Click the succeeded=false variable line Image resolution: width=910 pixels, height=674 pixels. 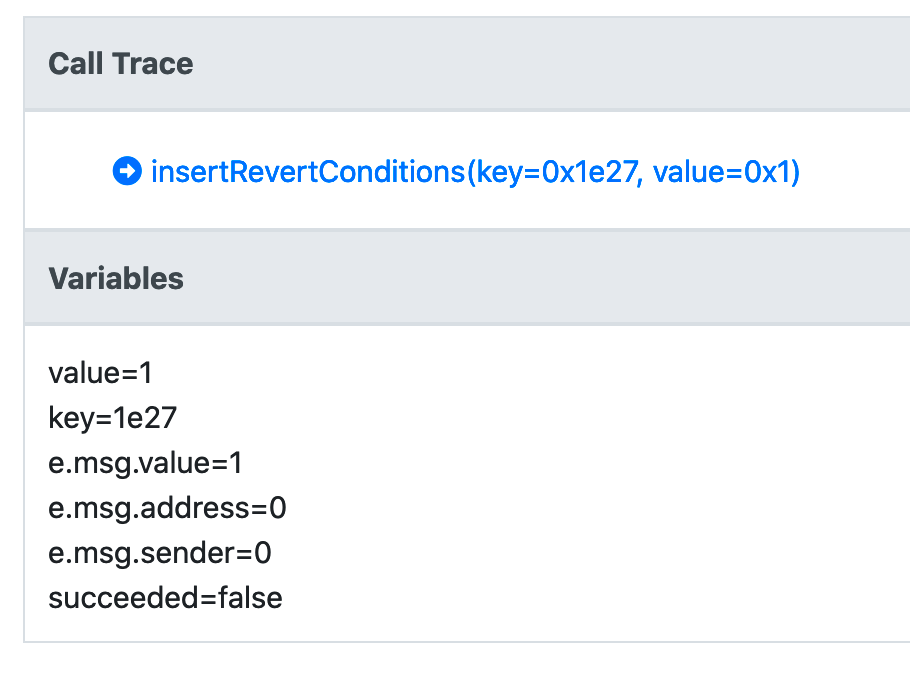[164, 598]
